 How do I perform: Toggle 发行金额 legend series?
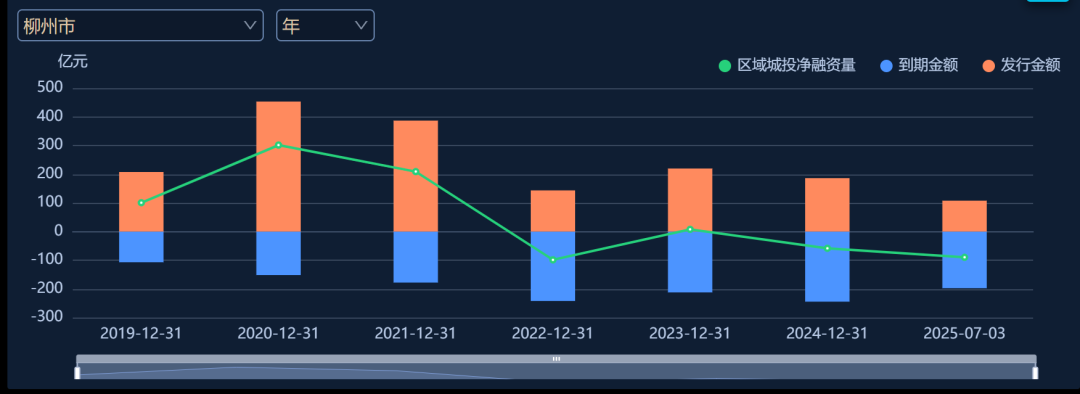(x=1021, y=65)
